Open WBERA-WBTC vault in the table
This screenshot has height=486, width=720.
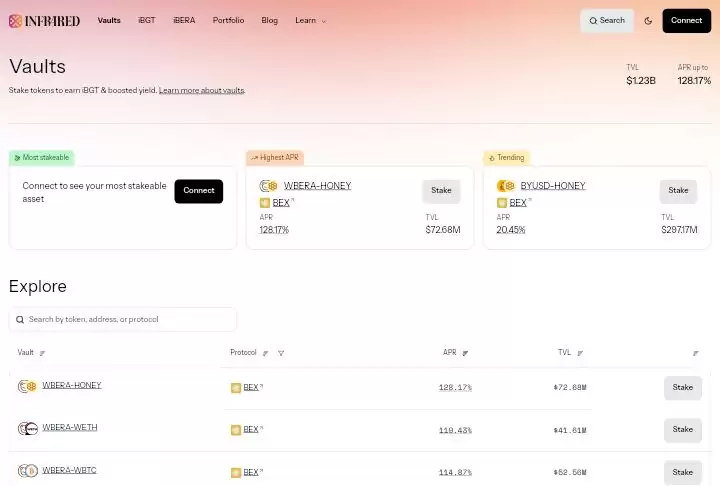[x=69, y=470]
